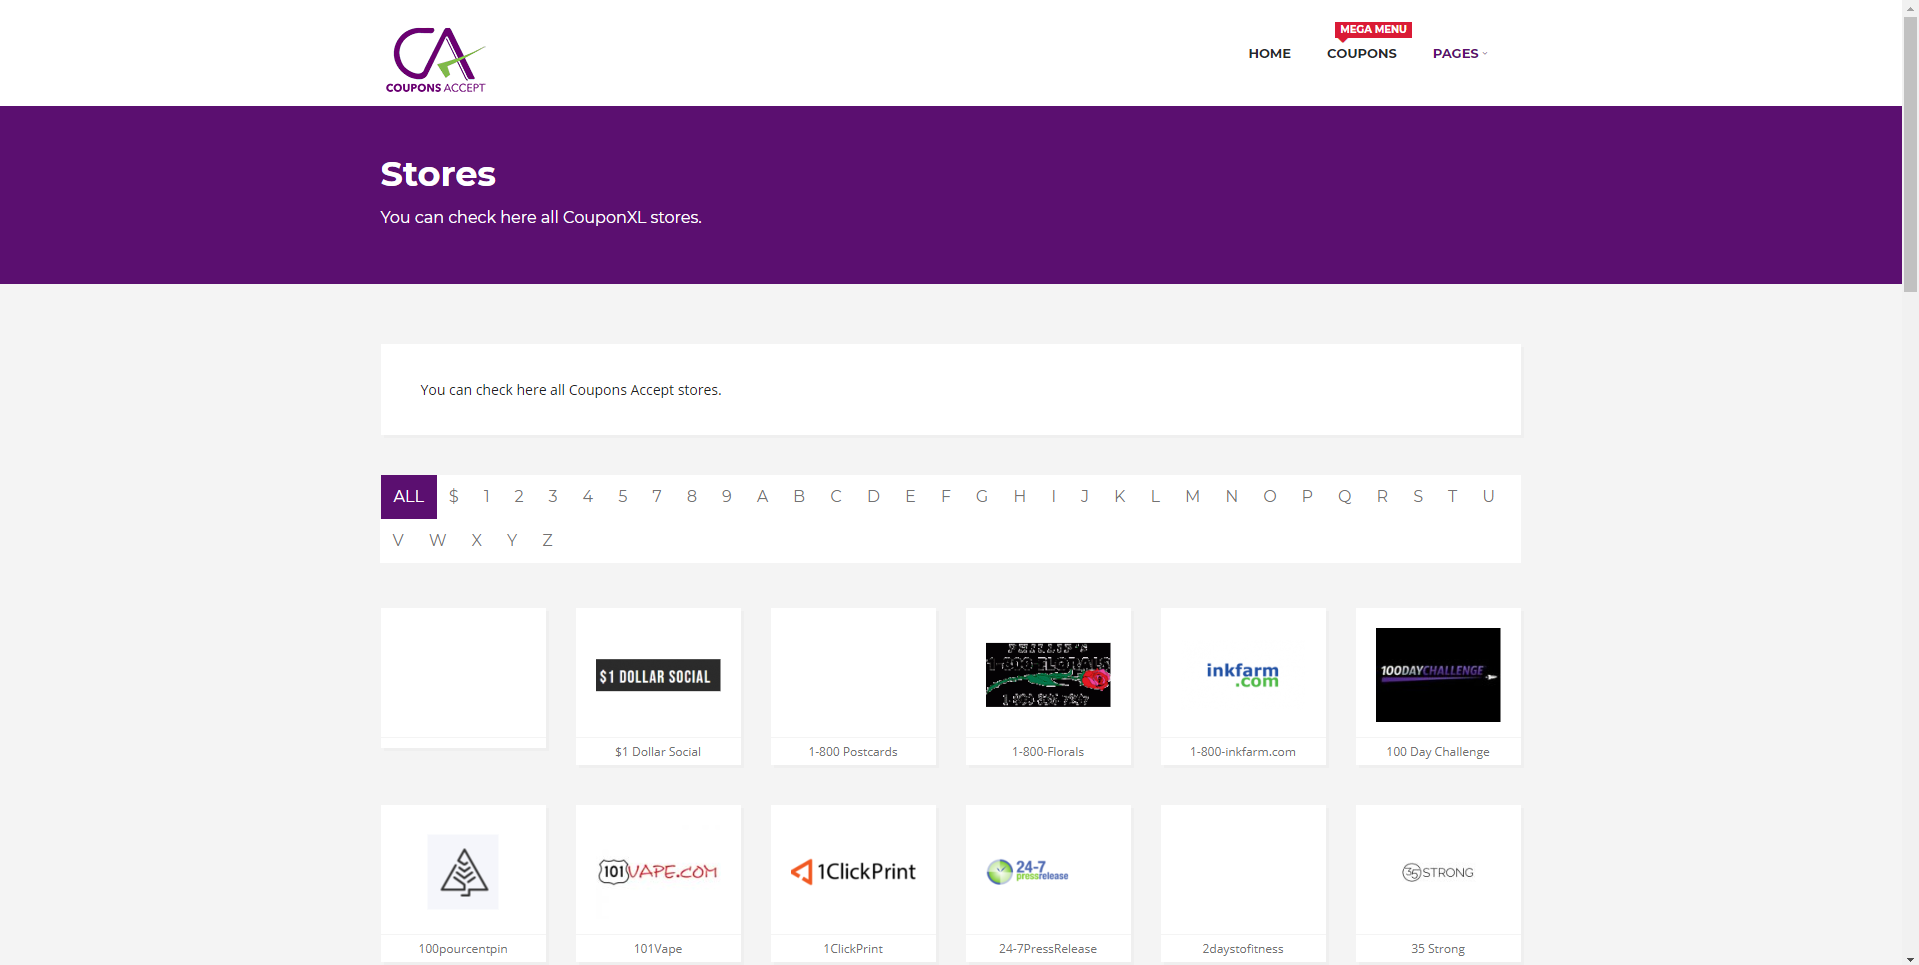The width and height of the screenshot is (1919, 965).
Task: Show stores starting with letter E
Action: 910,497
